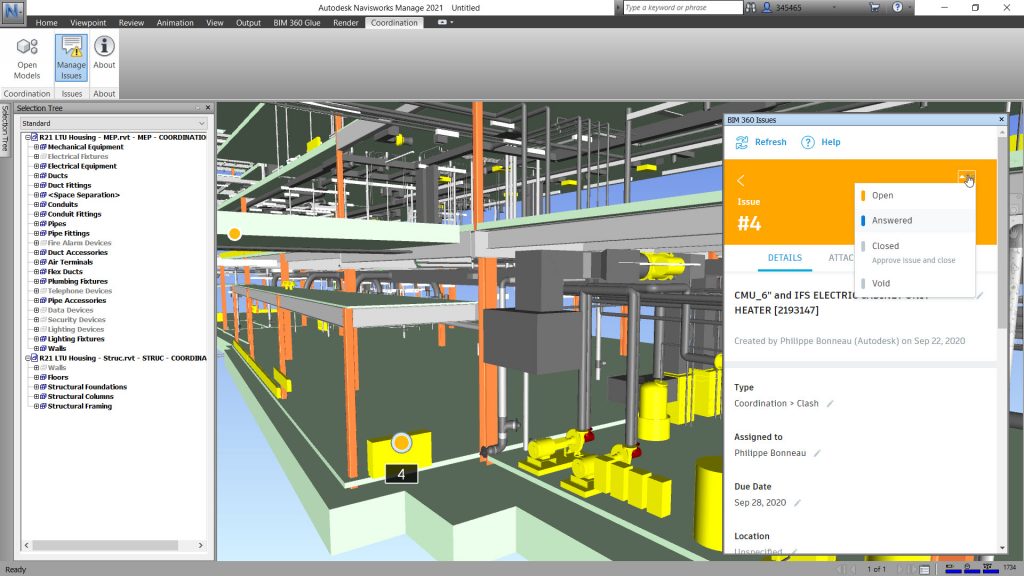Click the disk performance indicator in status bar
The height and width of the screenshot is (576, 1024).
[x=971, y=568]
